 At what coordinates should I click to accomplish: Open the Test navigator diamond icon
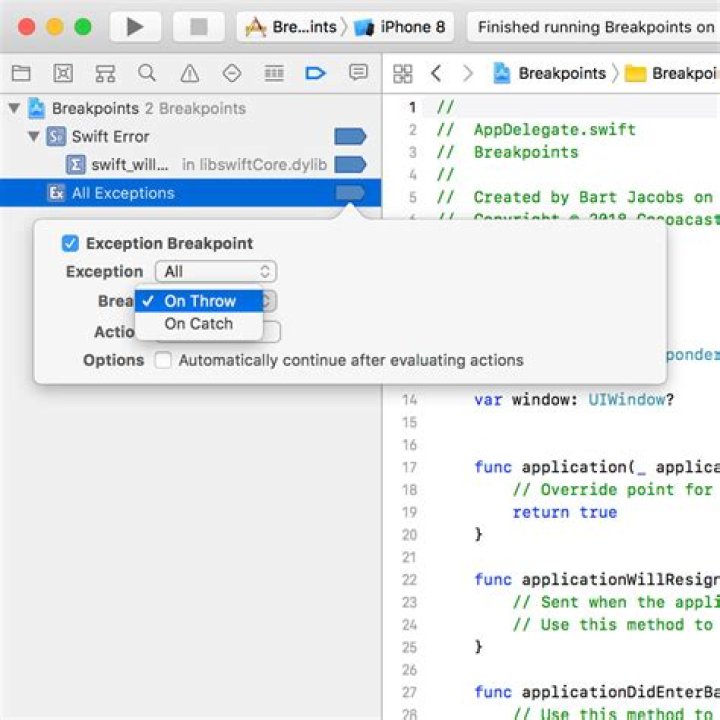click(x=232, y=73)
